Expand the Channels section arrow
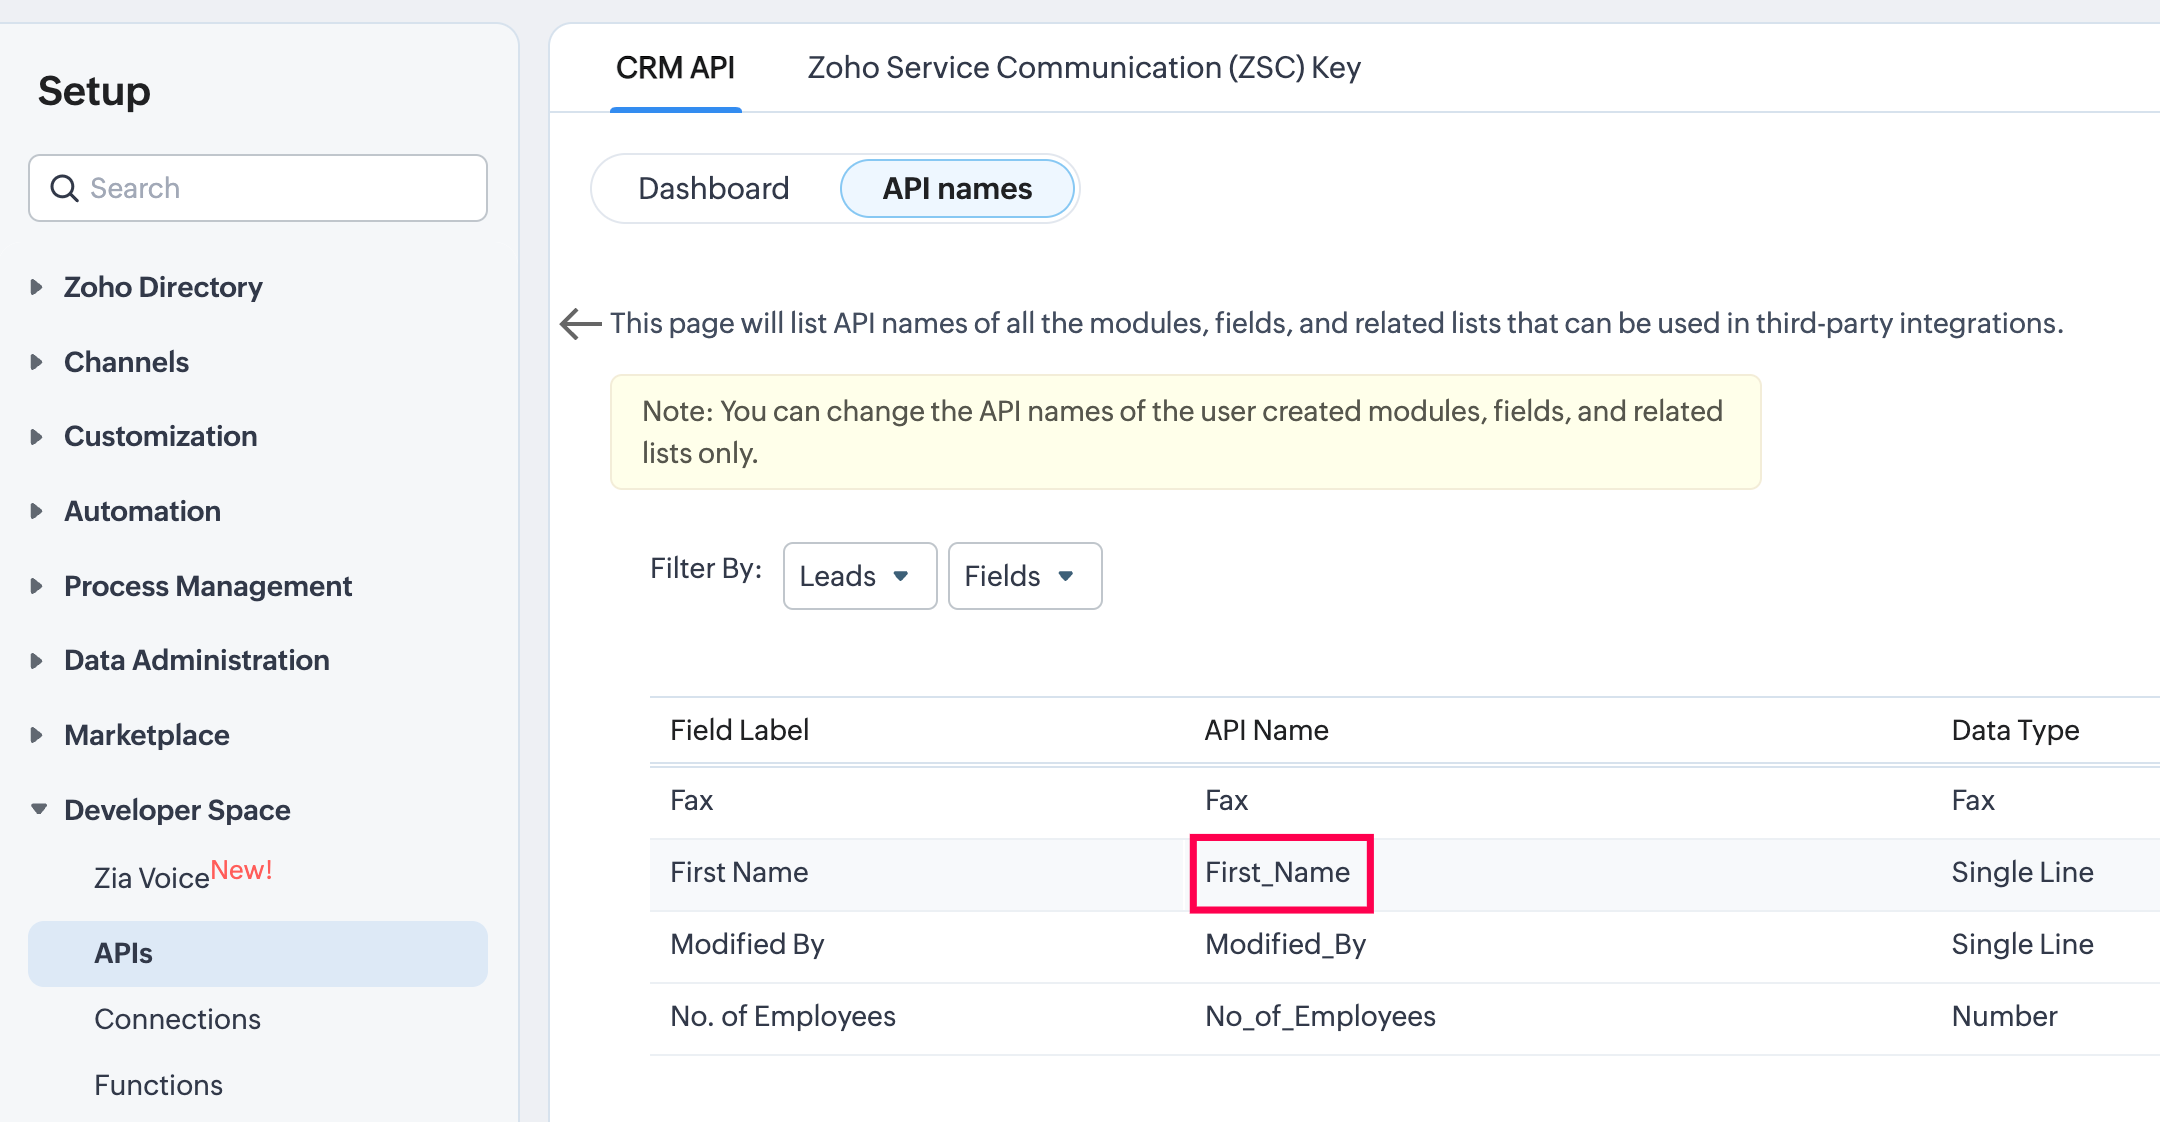This screenshot has width=2160, height=1122. (x=37, y=362)
